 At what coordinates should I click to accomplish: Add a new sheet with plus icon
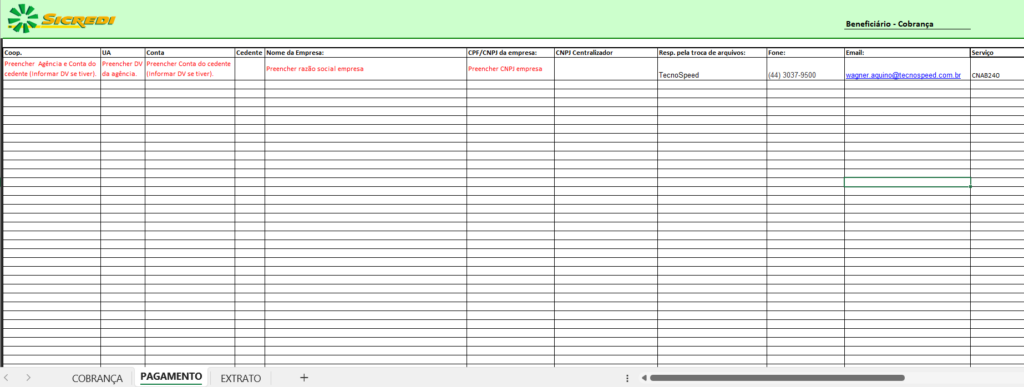pos(304,378)
